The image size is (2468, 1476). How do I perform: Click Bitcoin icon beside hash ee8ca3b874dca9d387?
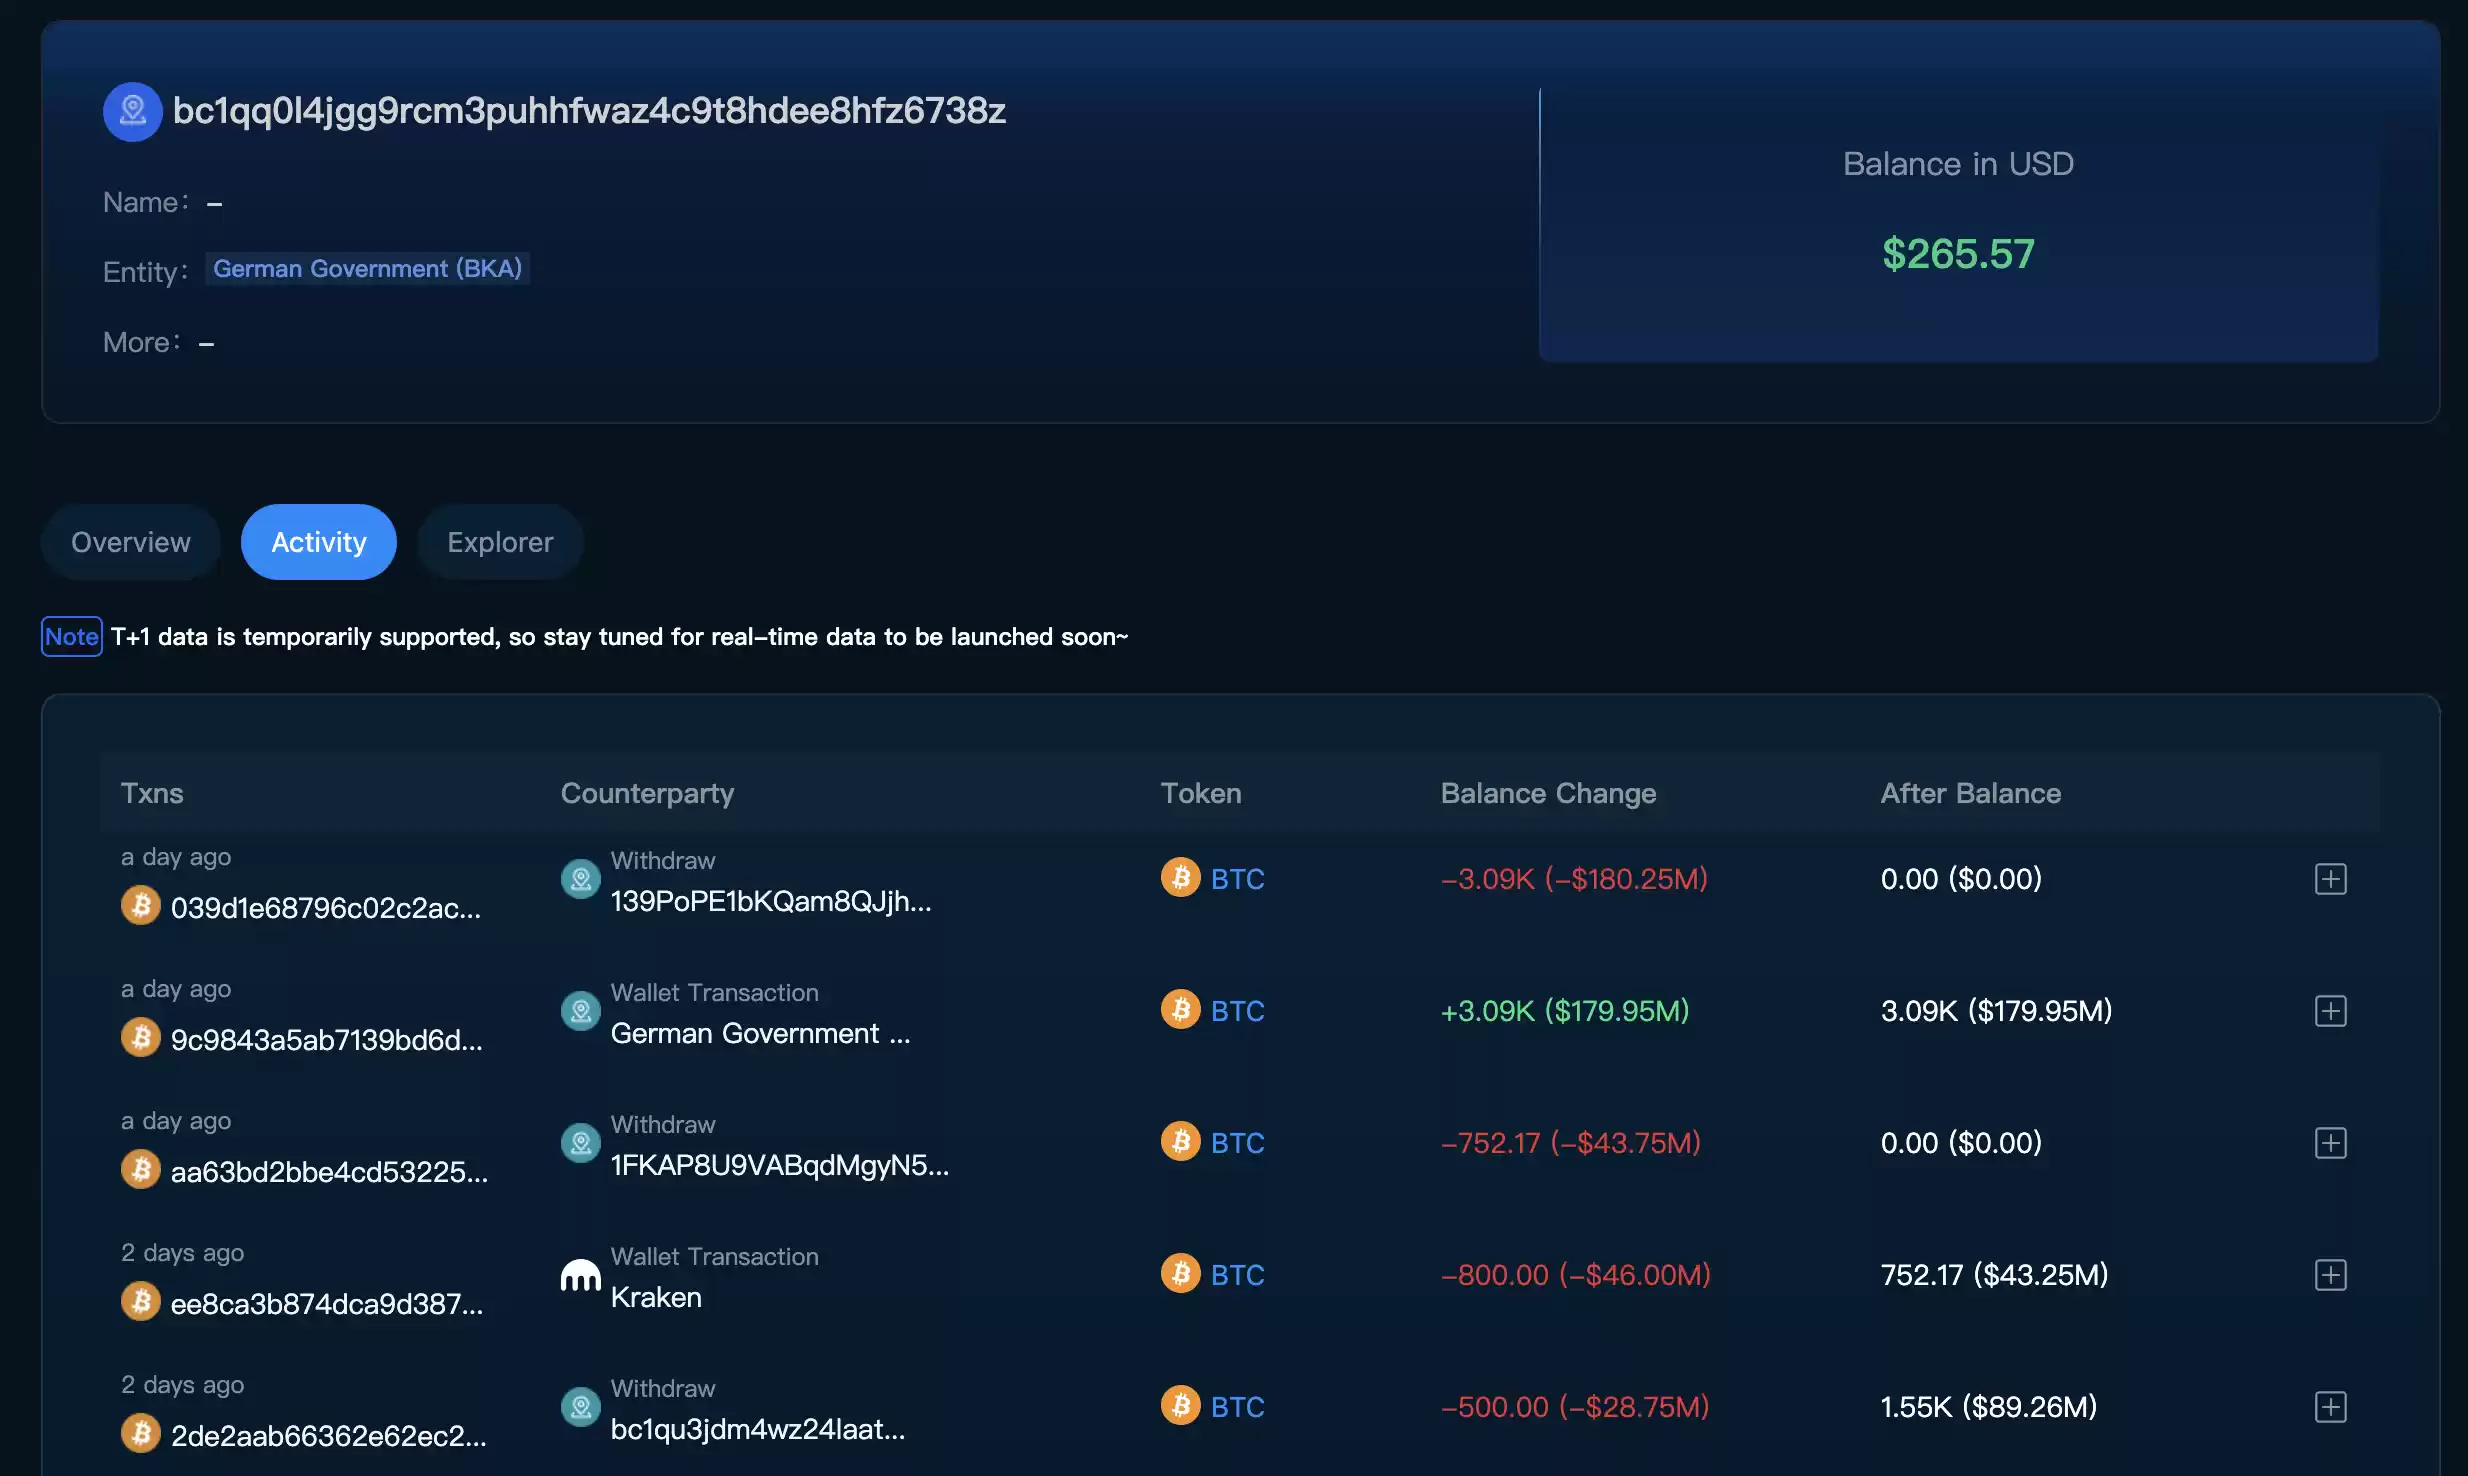click(141, 1302)
